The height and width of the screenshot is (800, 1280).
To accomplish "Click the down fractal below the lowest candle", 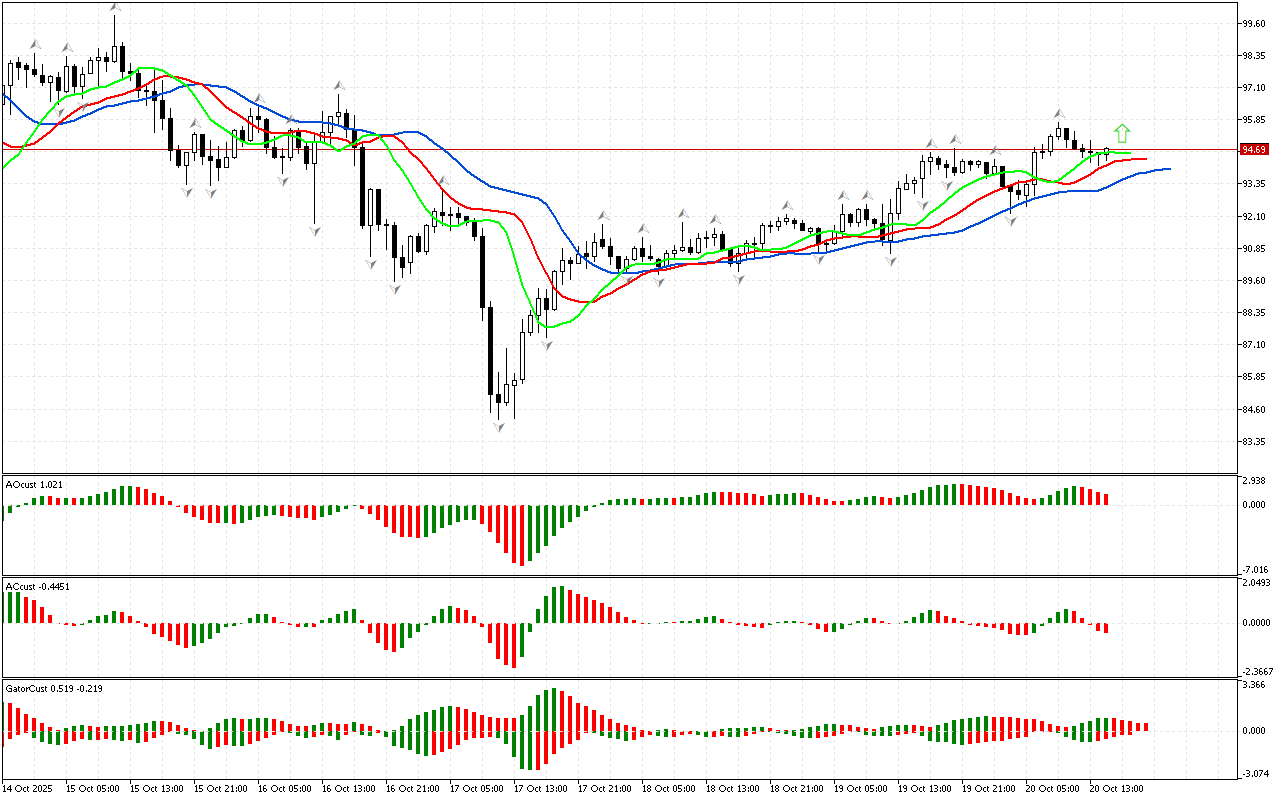I will (x=498, y=427).
